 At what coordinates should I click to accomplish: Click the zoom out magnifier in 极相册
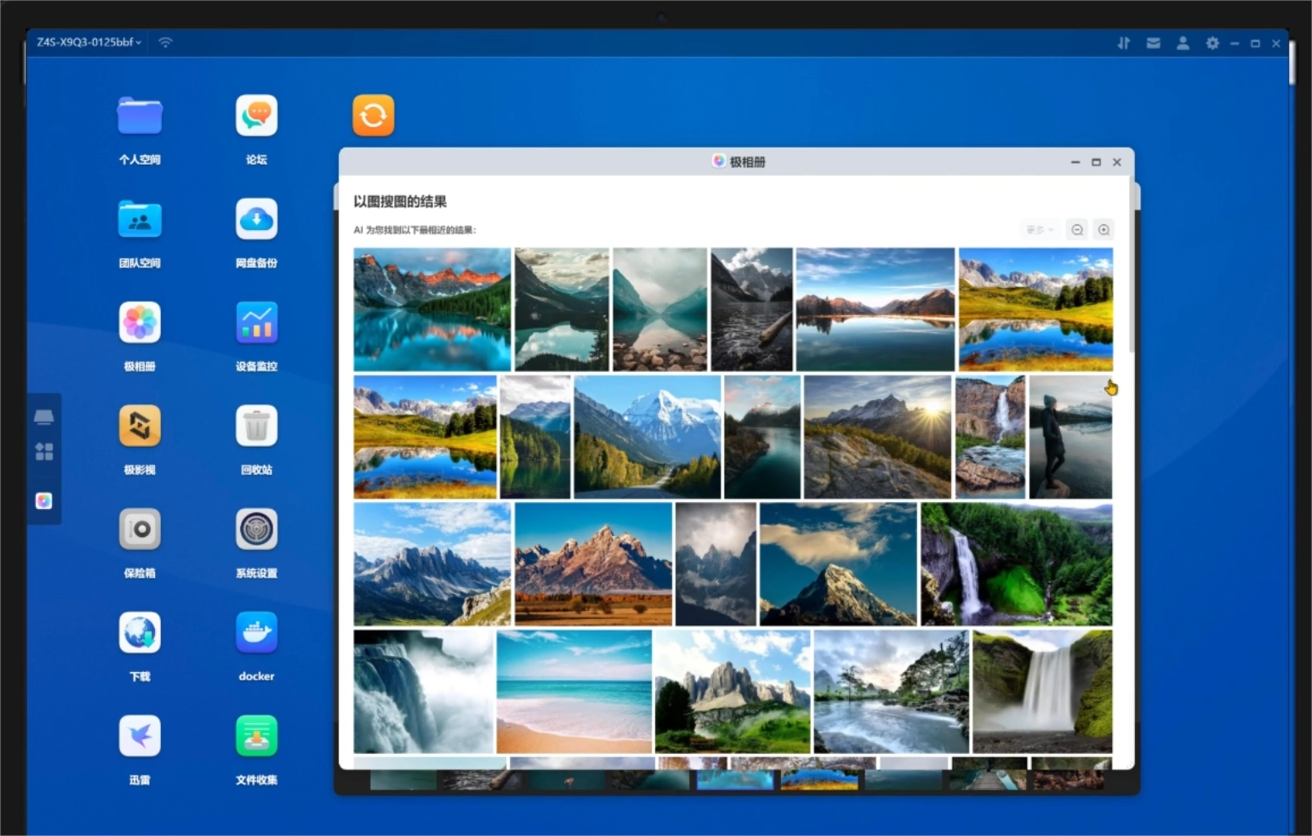1077,230
